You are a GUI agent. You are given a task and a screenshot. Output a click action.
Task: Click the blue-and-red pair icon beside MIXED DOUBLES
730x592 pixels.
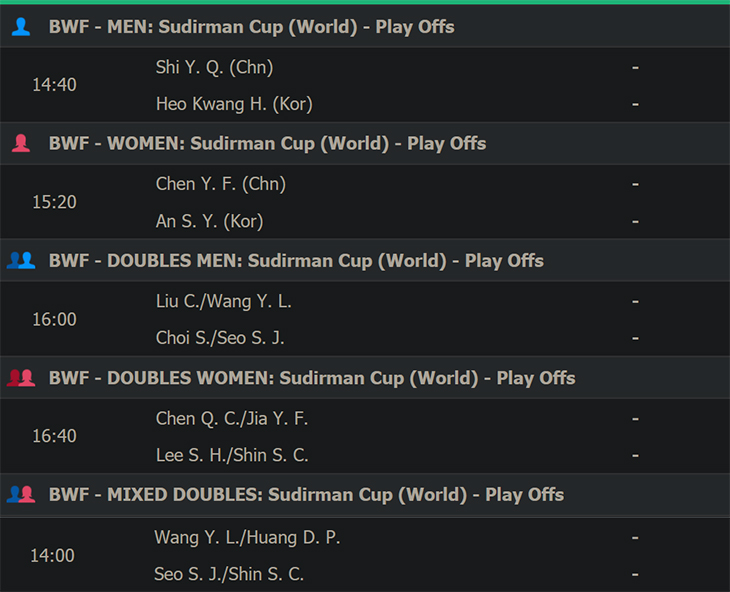pyautogui.click(x=21, y=494)
